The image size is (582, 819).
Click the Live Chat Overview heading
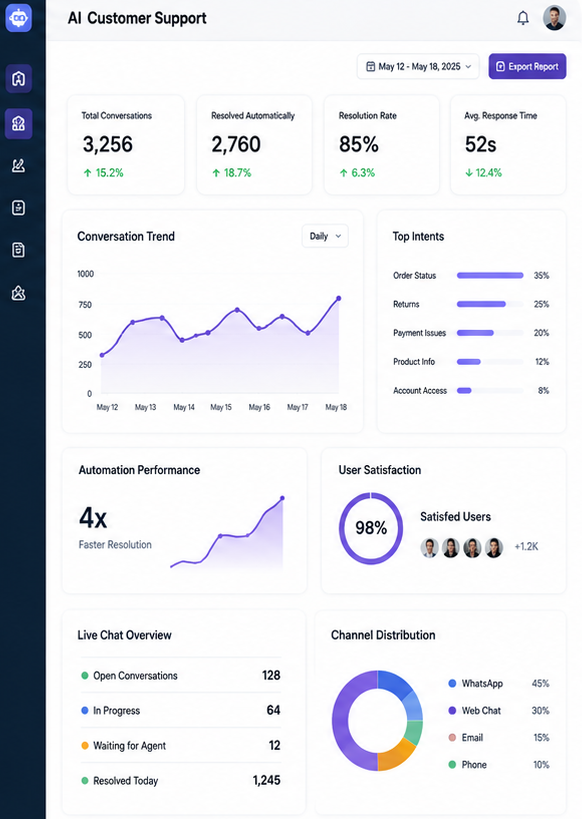[x=124, y=635]
